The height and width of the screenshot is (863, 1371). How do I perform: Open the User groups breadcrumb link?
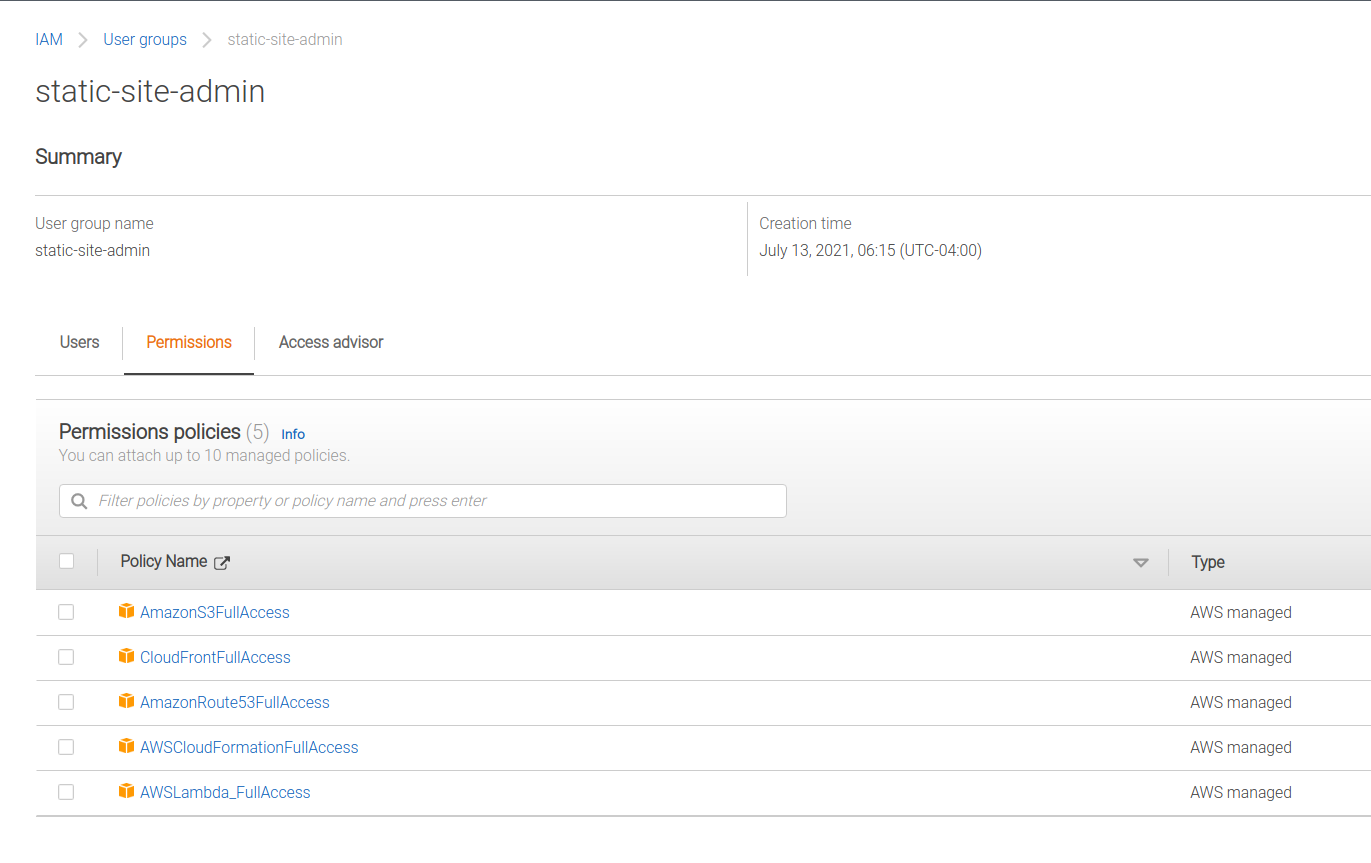[x=145, y=40]
